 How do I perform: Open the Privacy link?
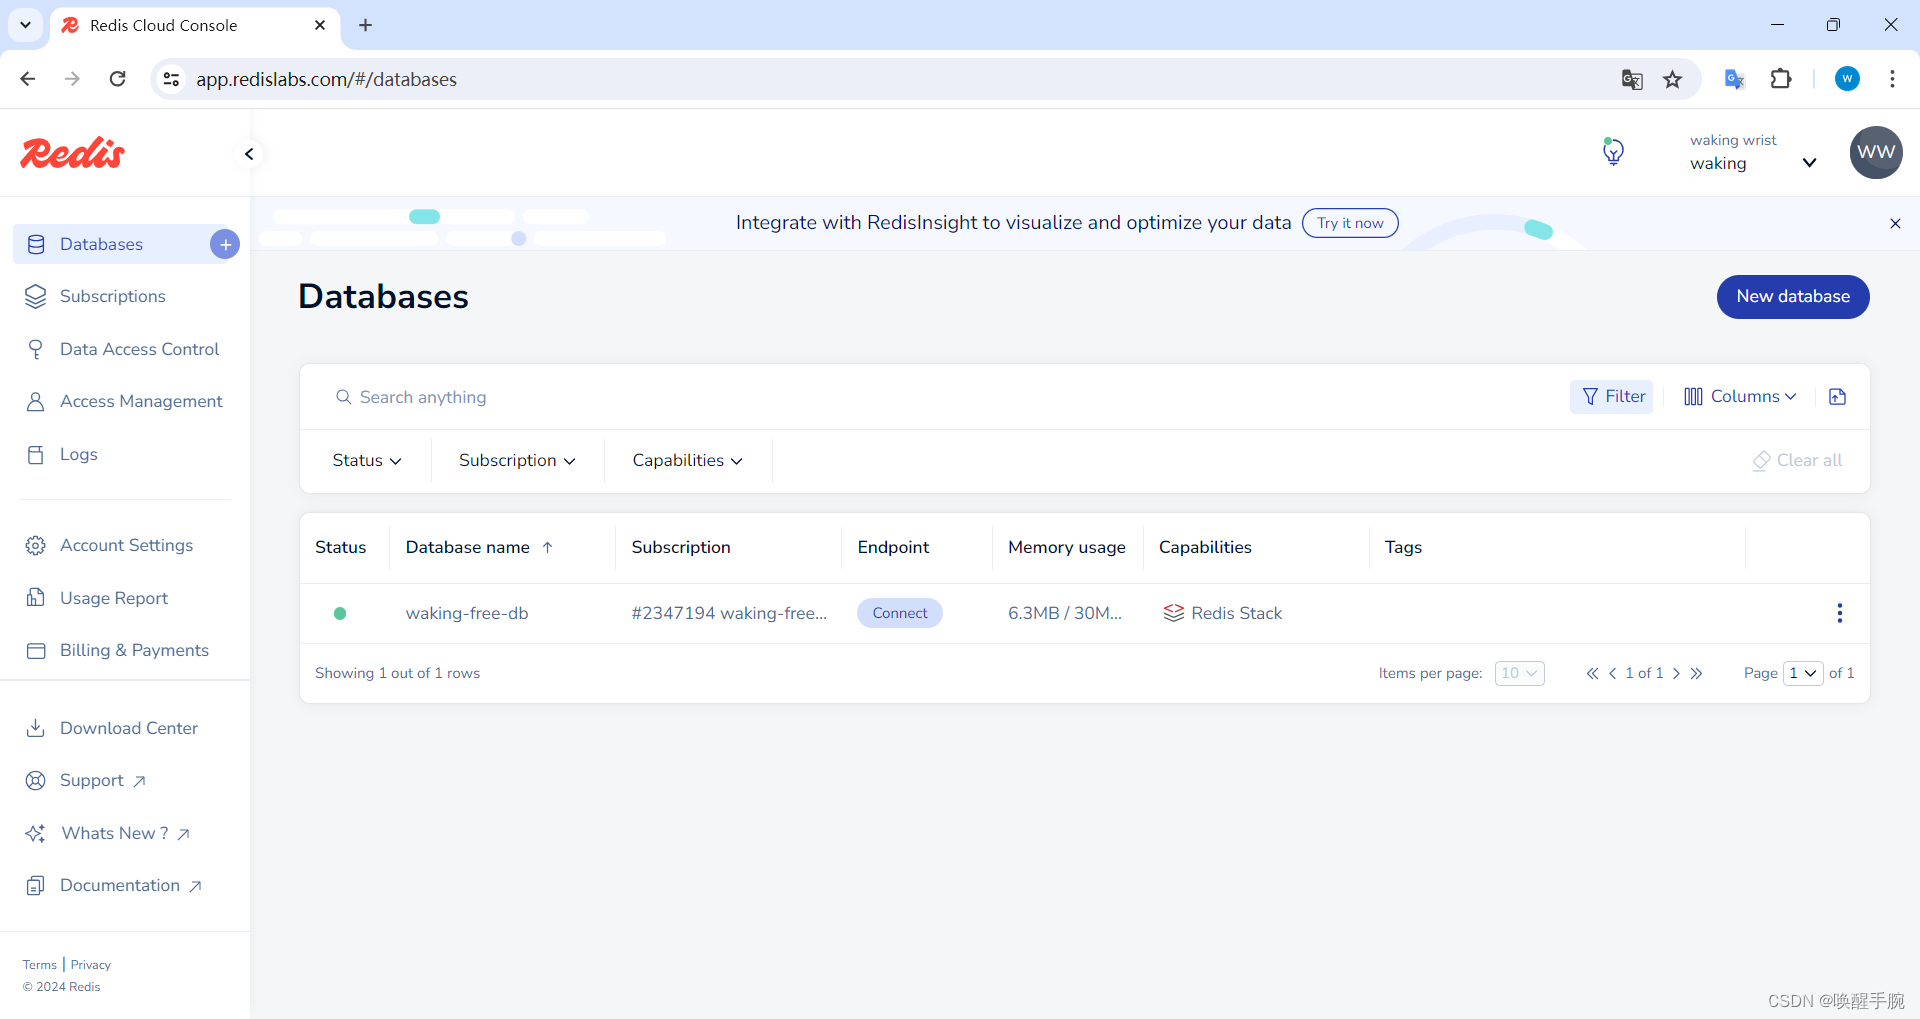pos(91,965)
